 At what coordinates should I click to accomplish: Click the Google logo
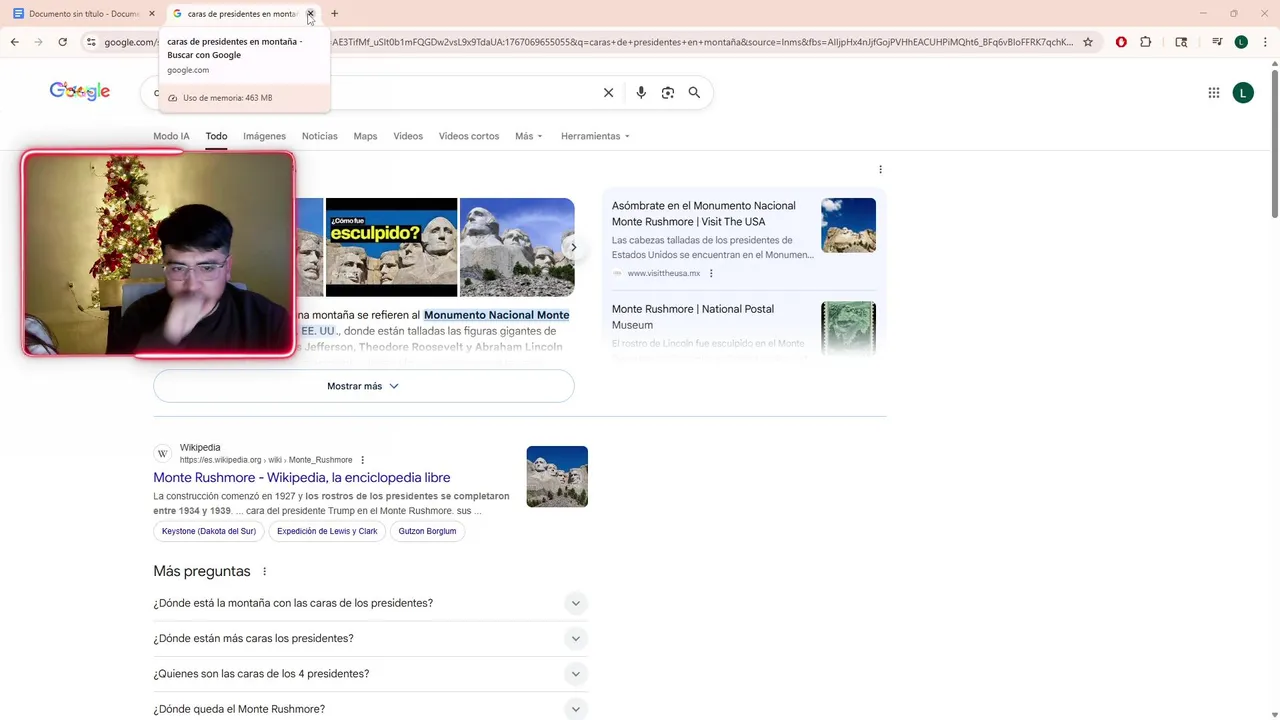[x=80, y=91]
